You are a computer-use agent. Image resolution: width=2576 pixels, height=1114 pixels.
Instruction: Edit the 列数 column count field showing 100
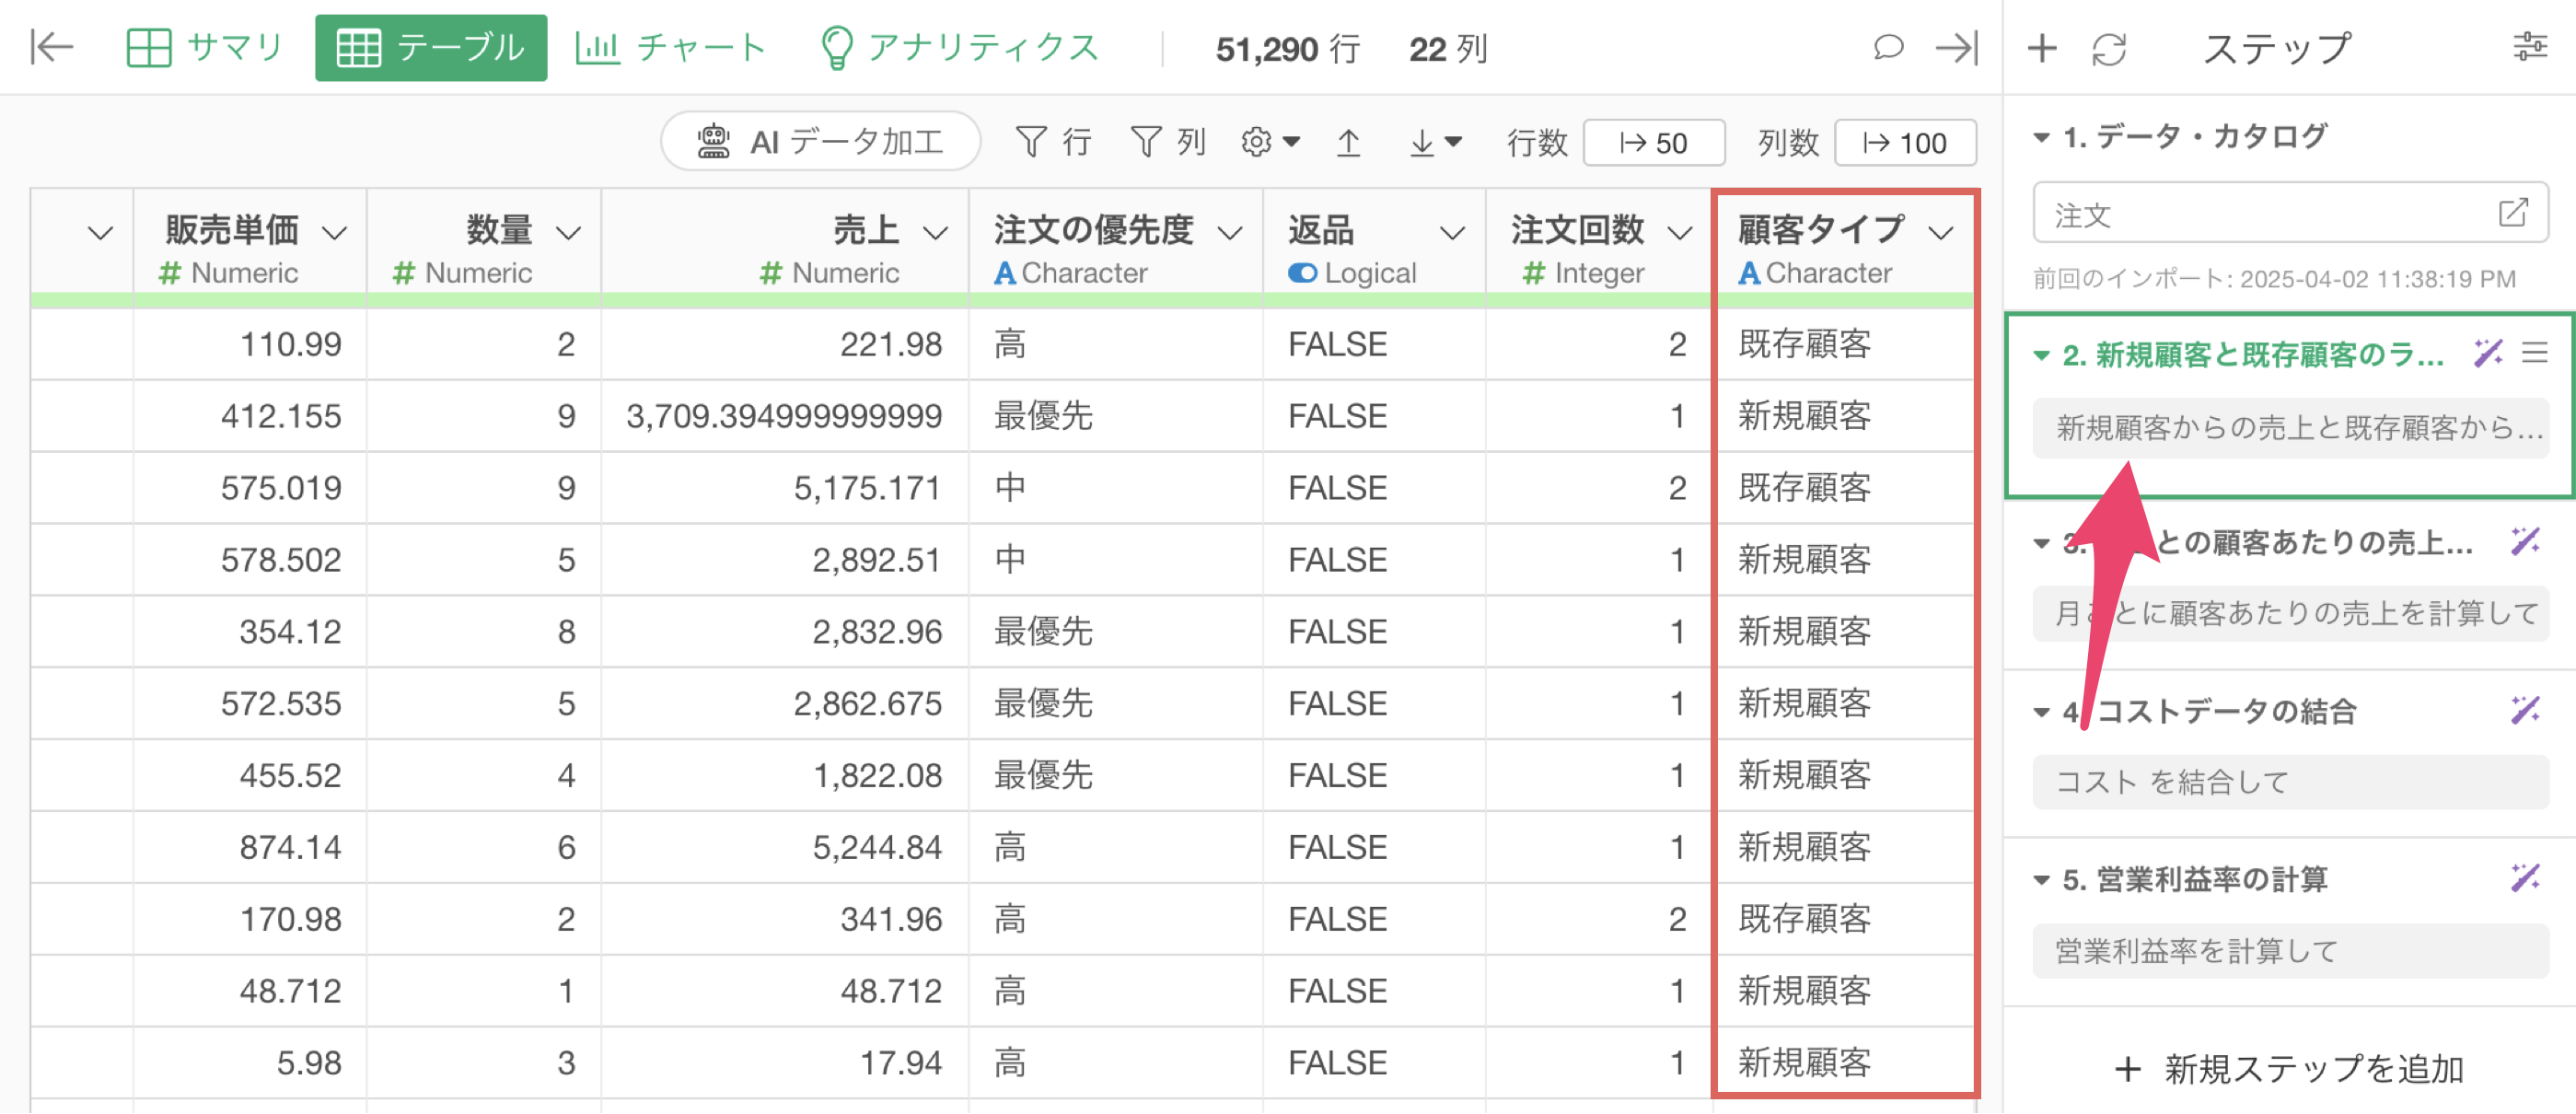[x=1905, y=143]
